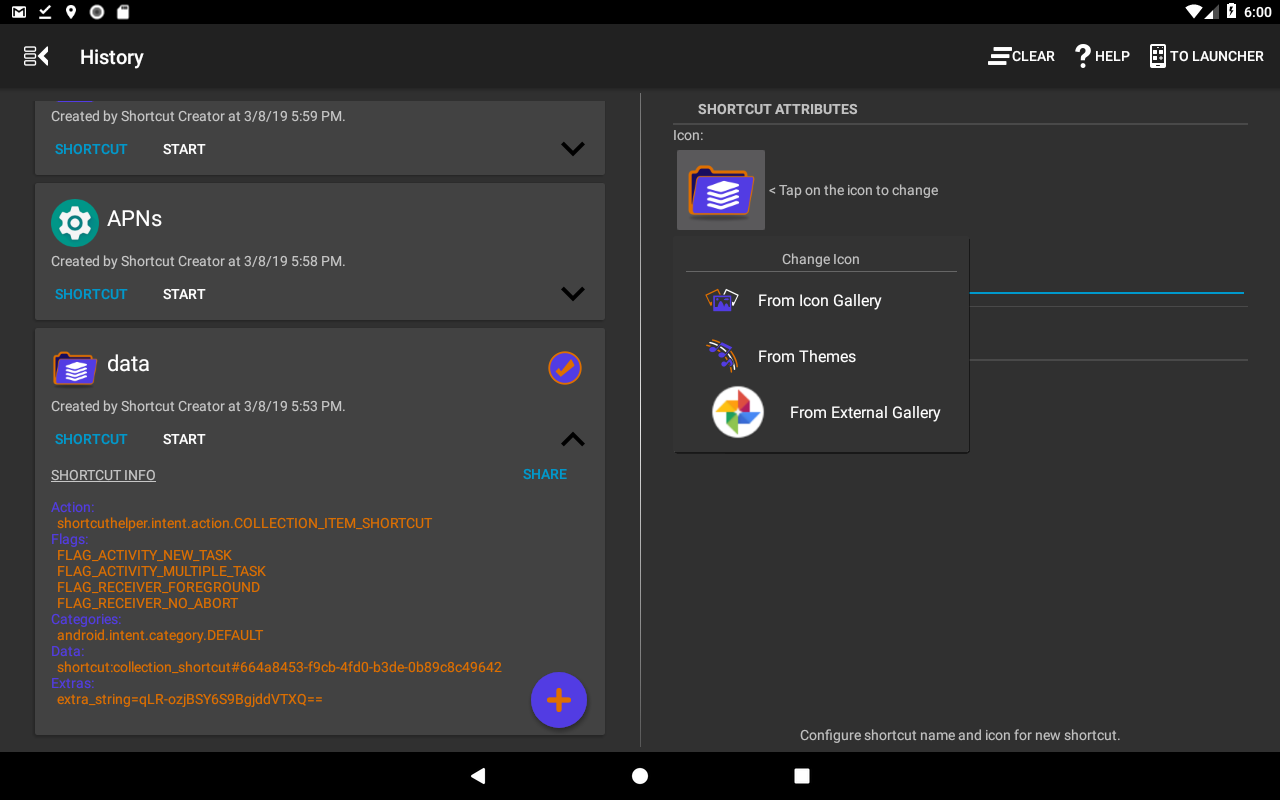The height and width of the screenshot is (800, 1280).
Task: Open the SHORTCUT INFO link
Action: (103, 475)
